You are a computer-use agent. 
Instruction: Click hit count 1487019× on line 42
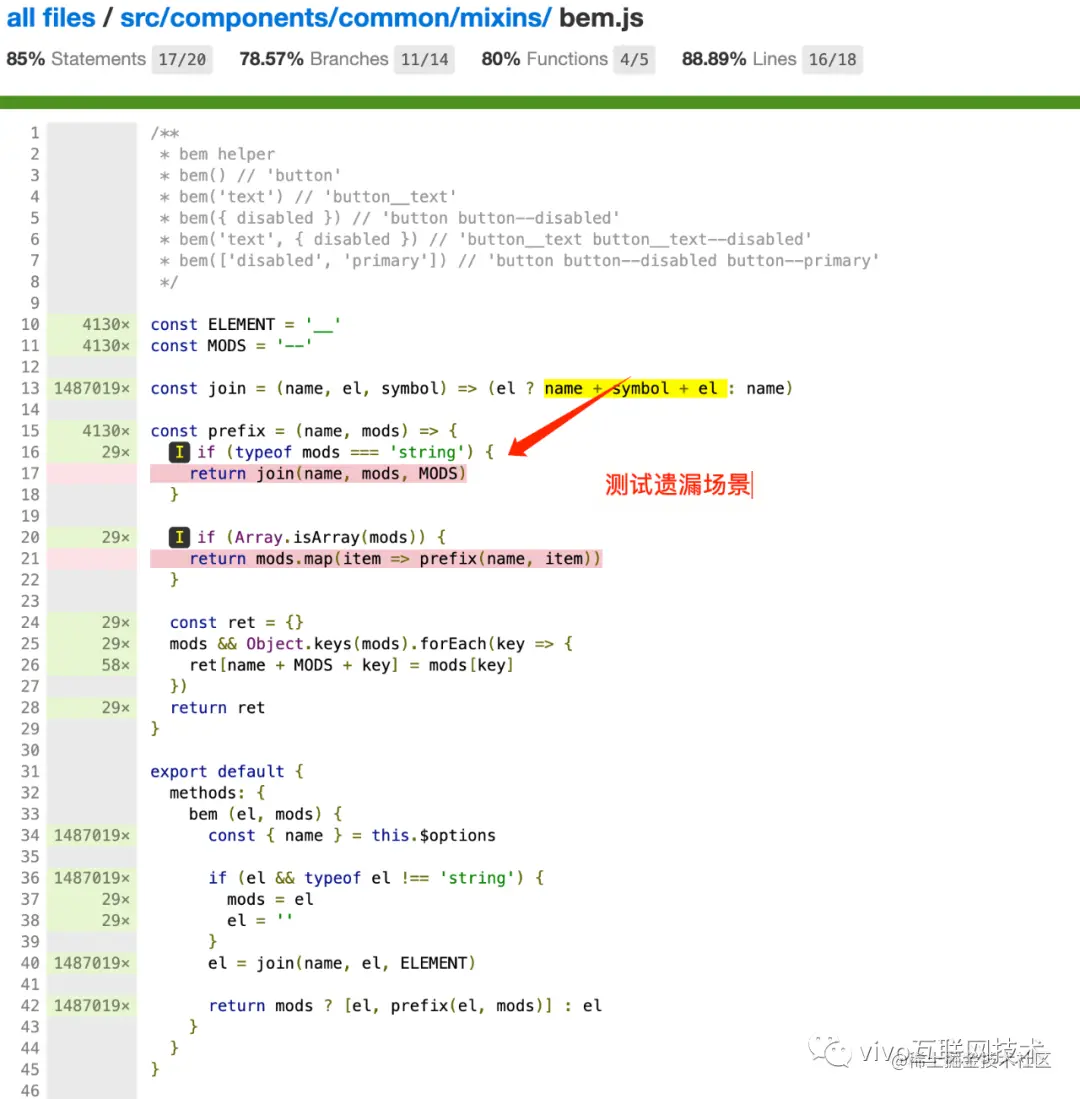(x=92, y=1006)
